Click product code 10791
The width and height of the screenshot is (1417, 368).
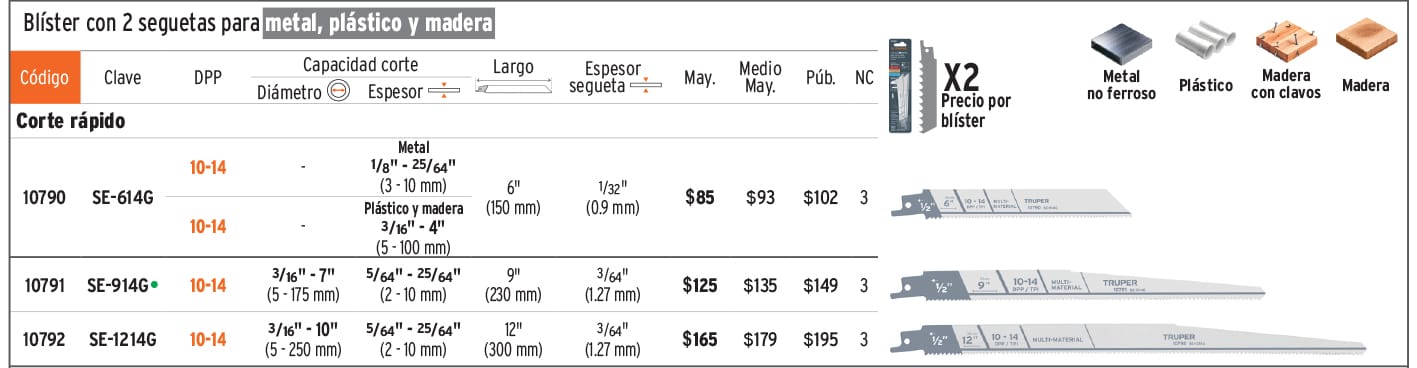click(x=44, y=285)
